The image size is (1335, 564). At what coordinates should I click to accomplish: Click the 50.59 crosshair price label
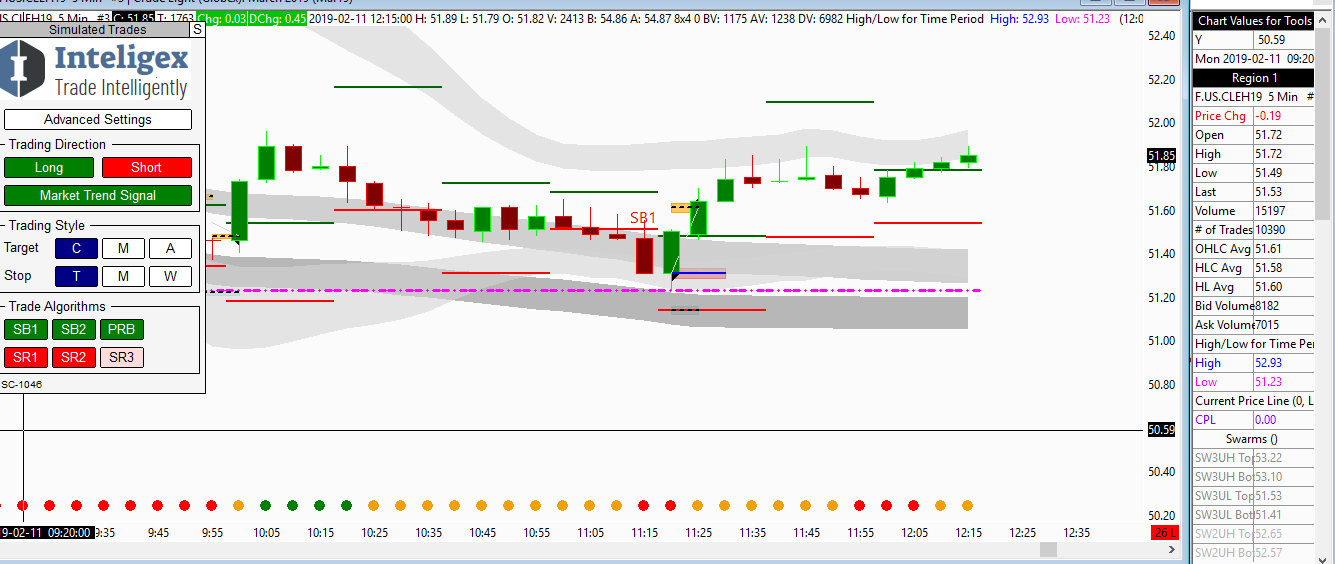click(x=1161, y=430)
